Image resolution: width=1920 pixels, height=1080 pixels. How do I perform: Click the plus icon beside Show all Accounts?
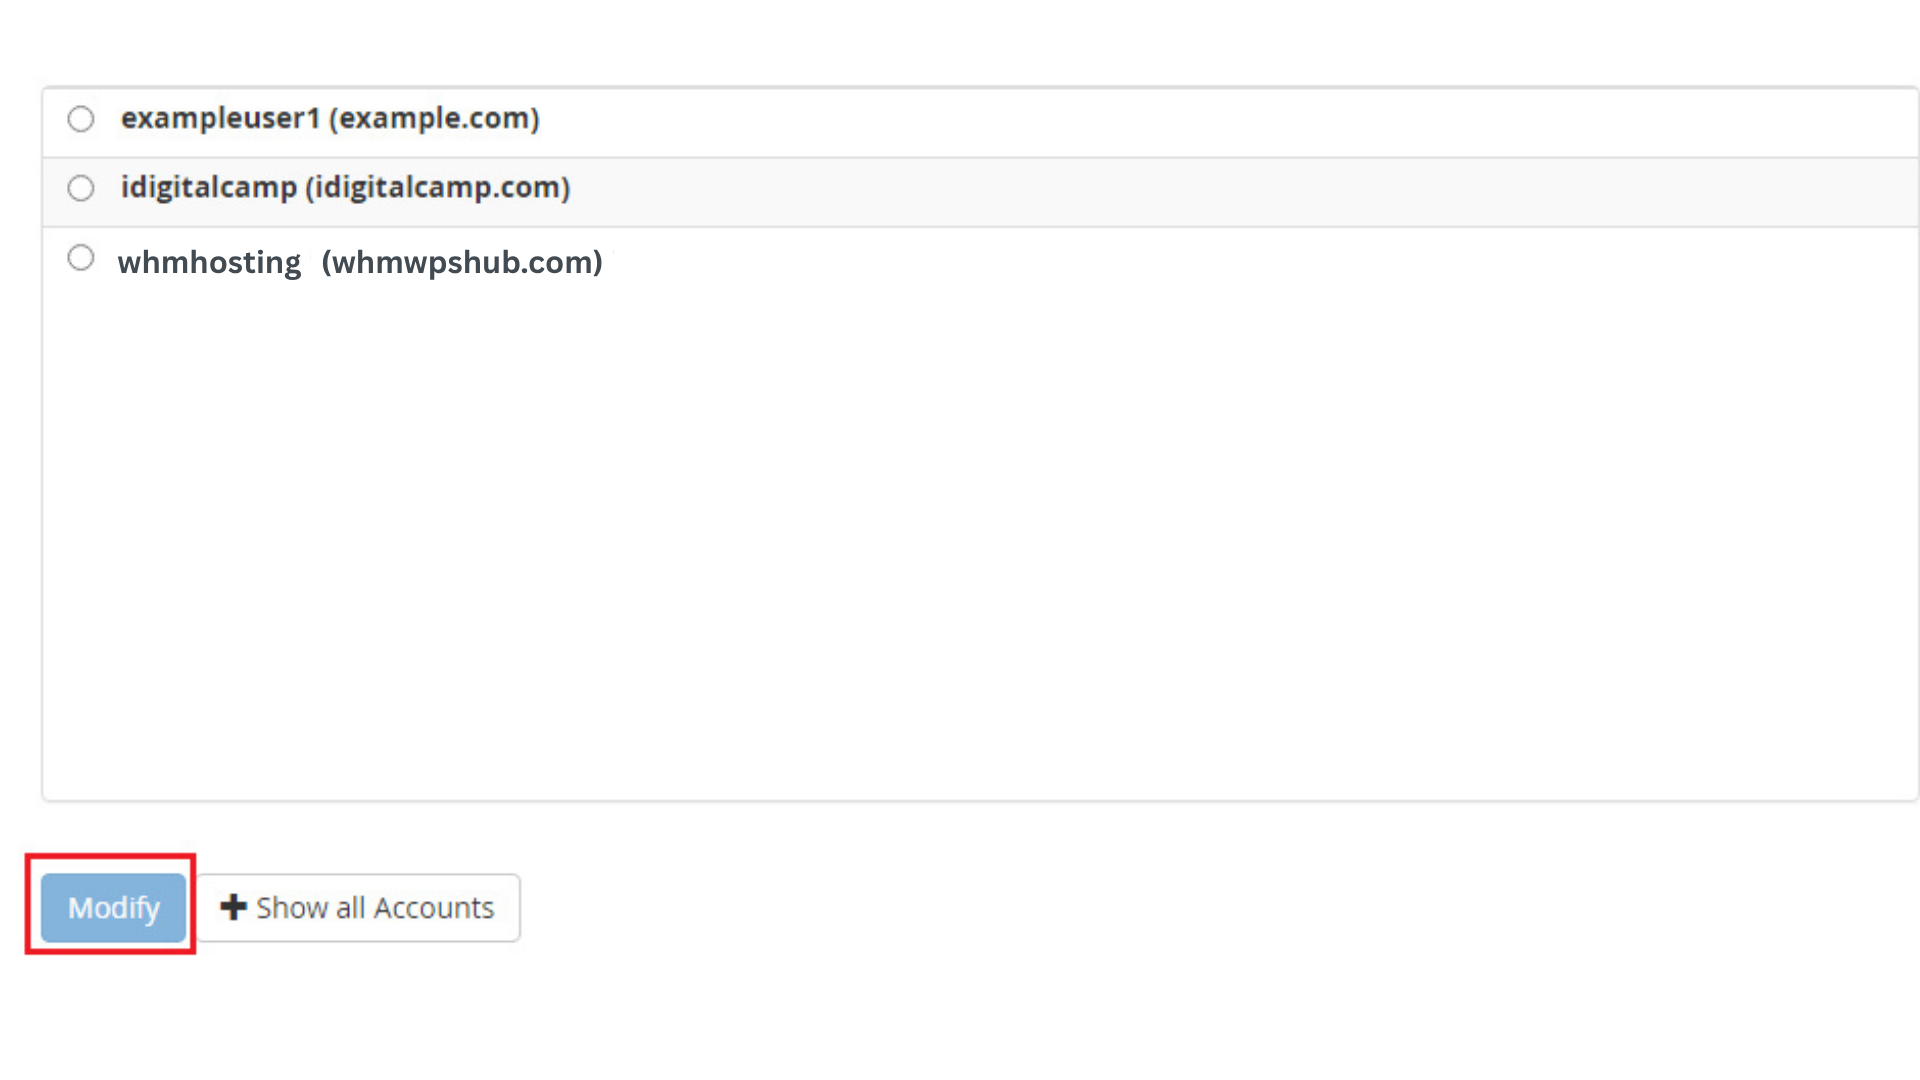233,907
